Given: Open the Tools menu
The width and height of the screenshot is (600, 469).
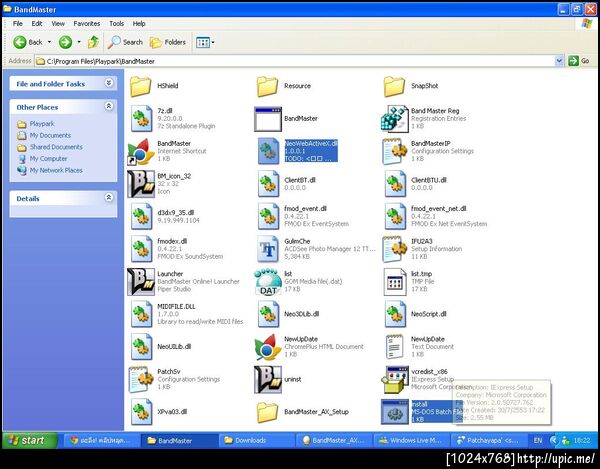Looking at the screenshot, I should coord(116,23).
